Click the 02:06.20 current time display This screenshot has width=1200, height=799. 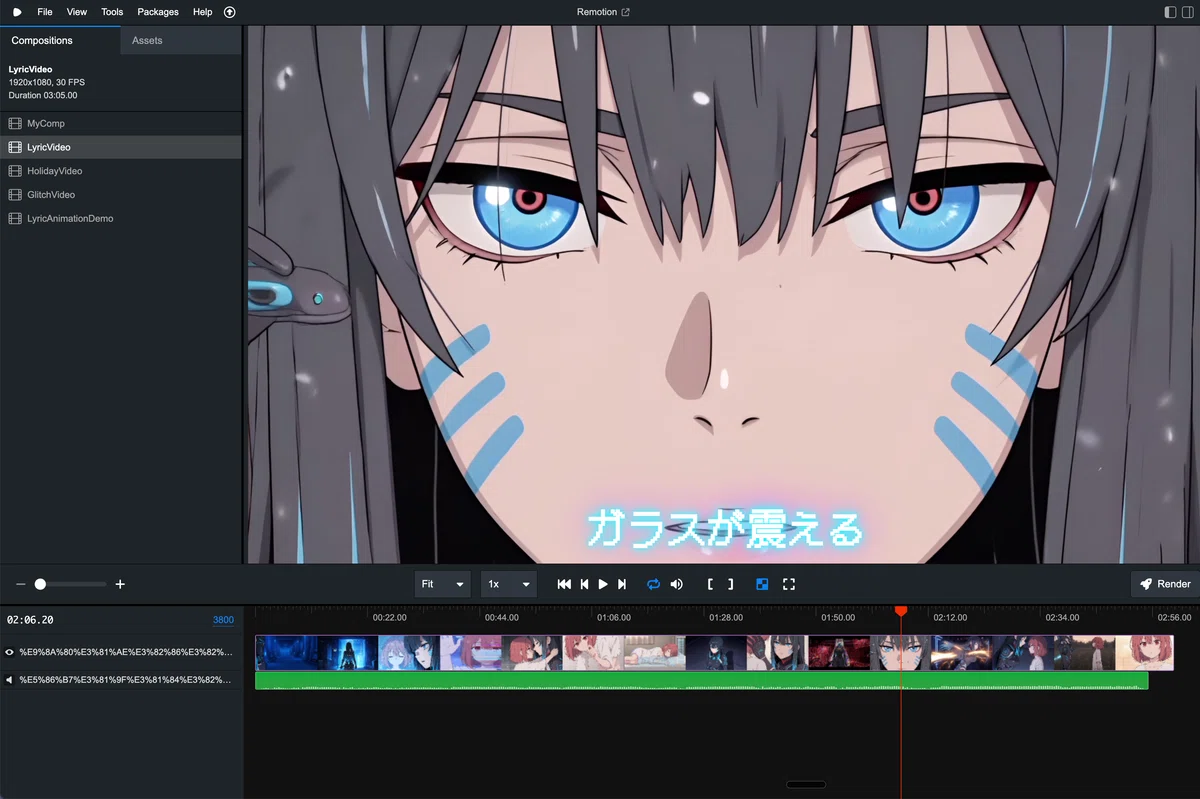click(30, 620)
